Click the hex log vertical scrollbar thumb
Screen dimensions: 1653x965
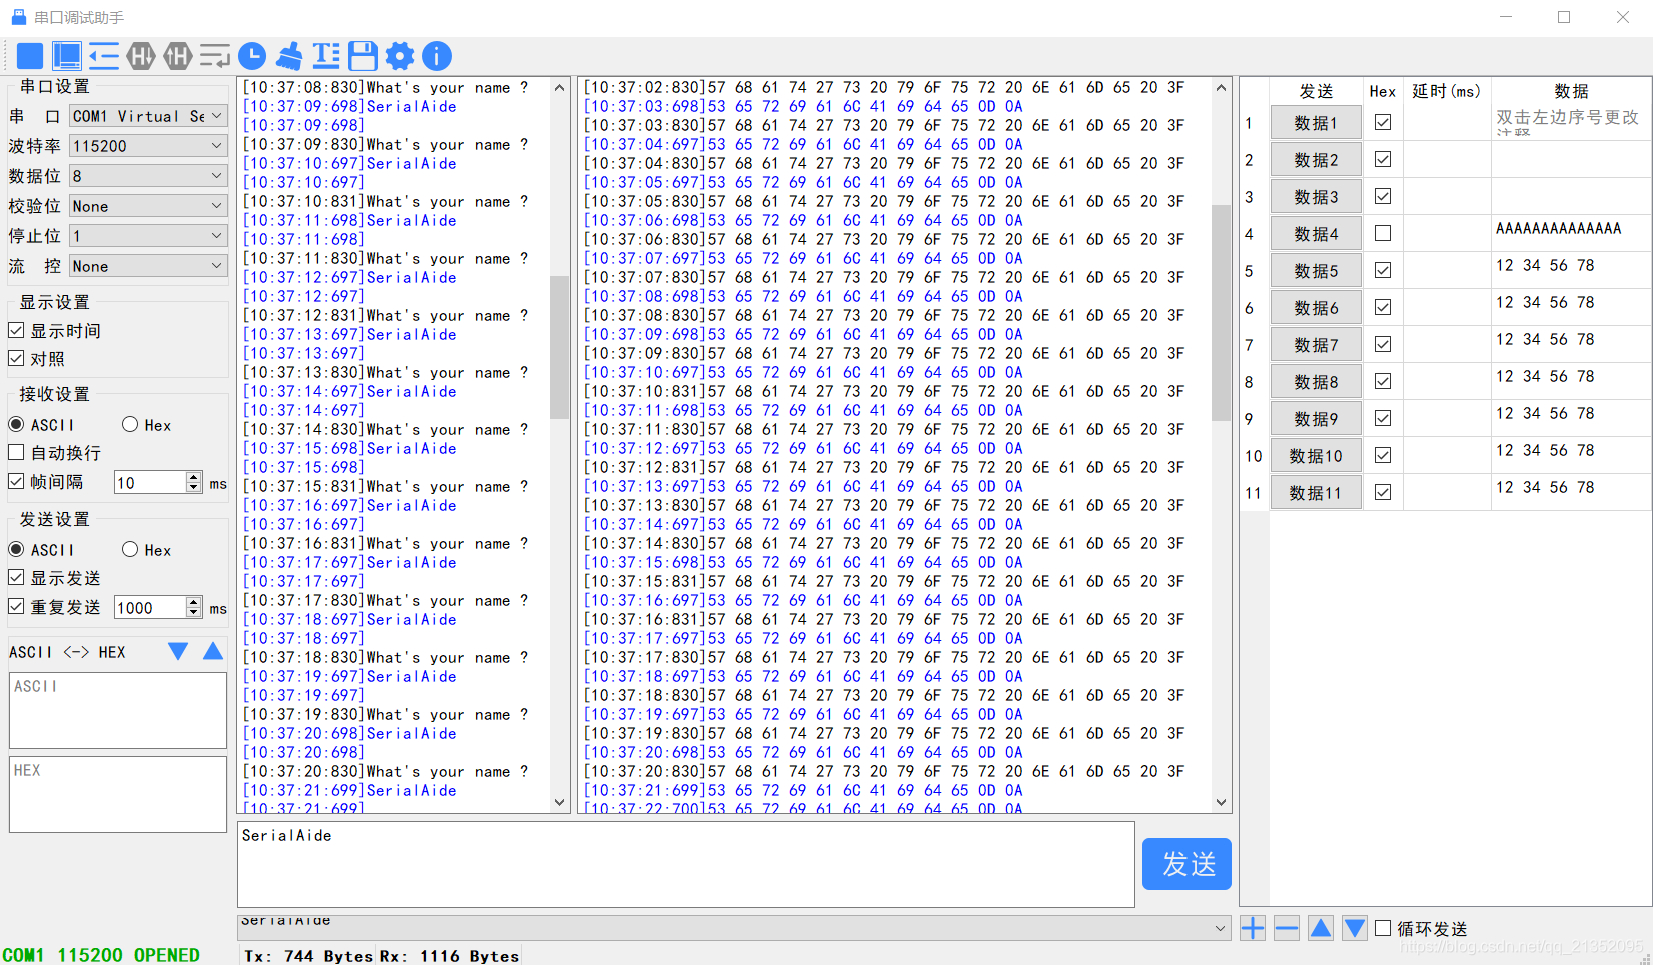click(1221, 312)
